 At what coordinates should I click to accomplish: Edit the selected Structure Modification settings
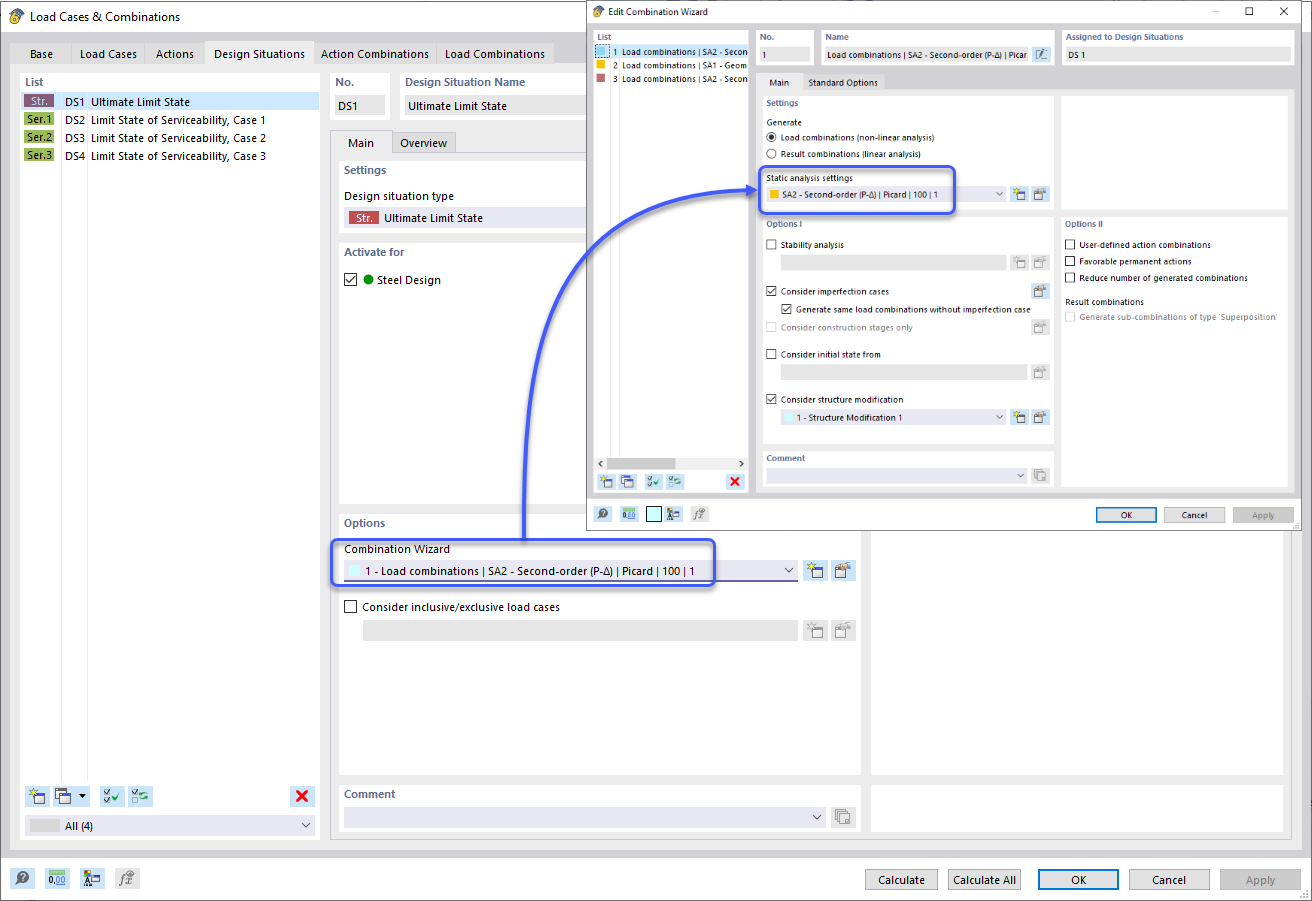click(1040, 417)
